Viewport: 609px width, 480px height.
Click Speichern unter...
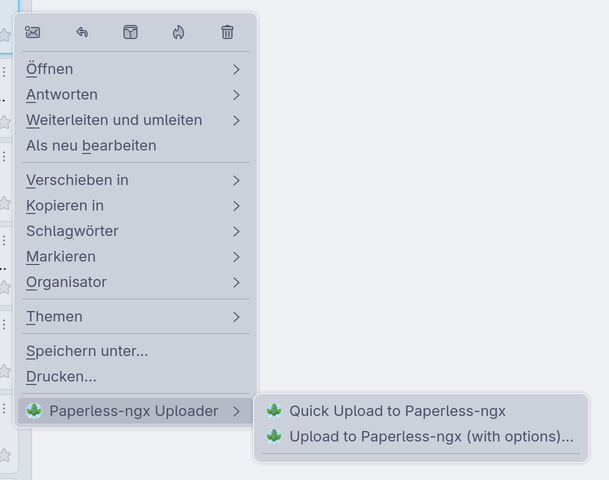tap(87, 351)
